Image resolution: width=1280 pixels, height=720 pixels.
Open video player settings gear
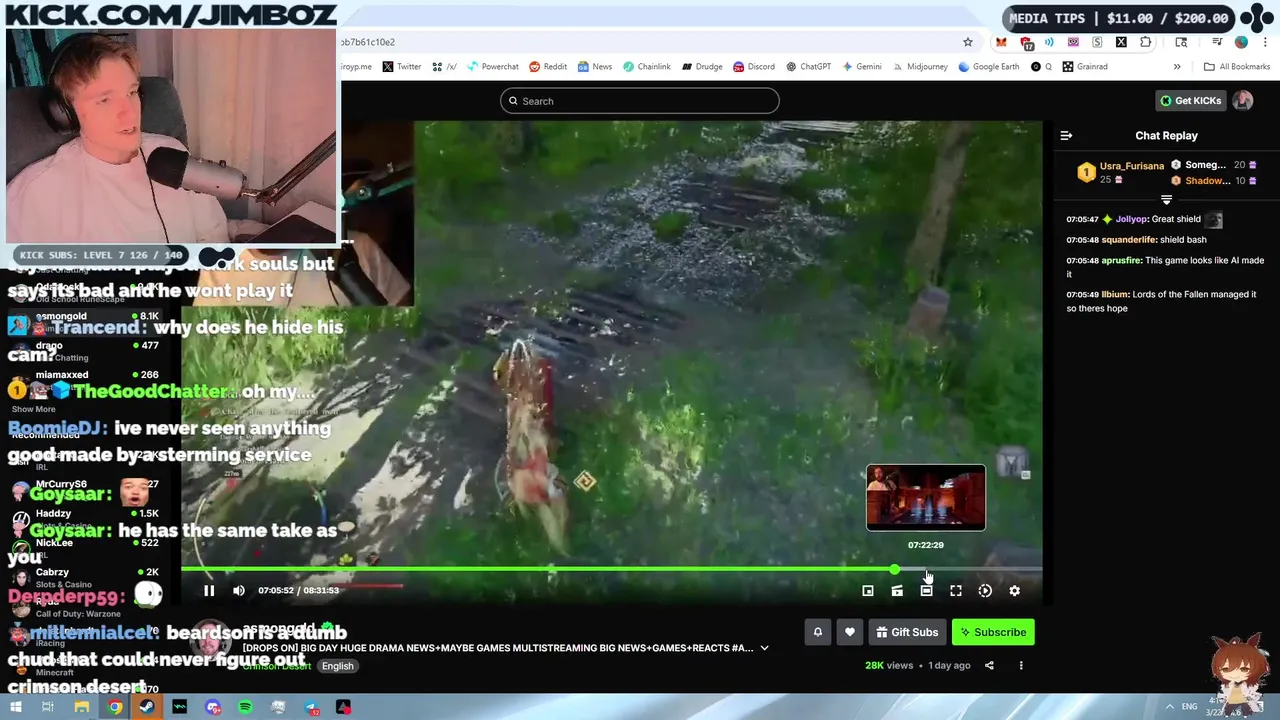coord(1014,591)
